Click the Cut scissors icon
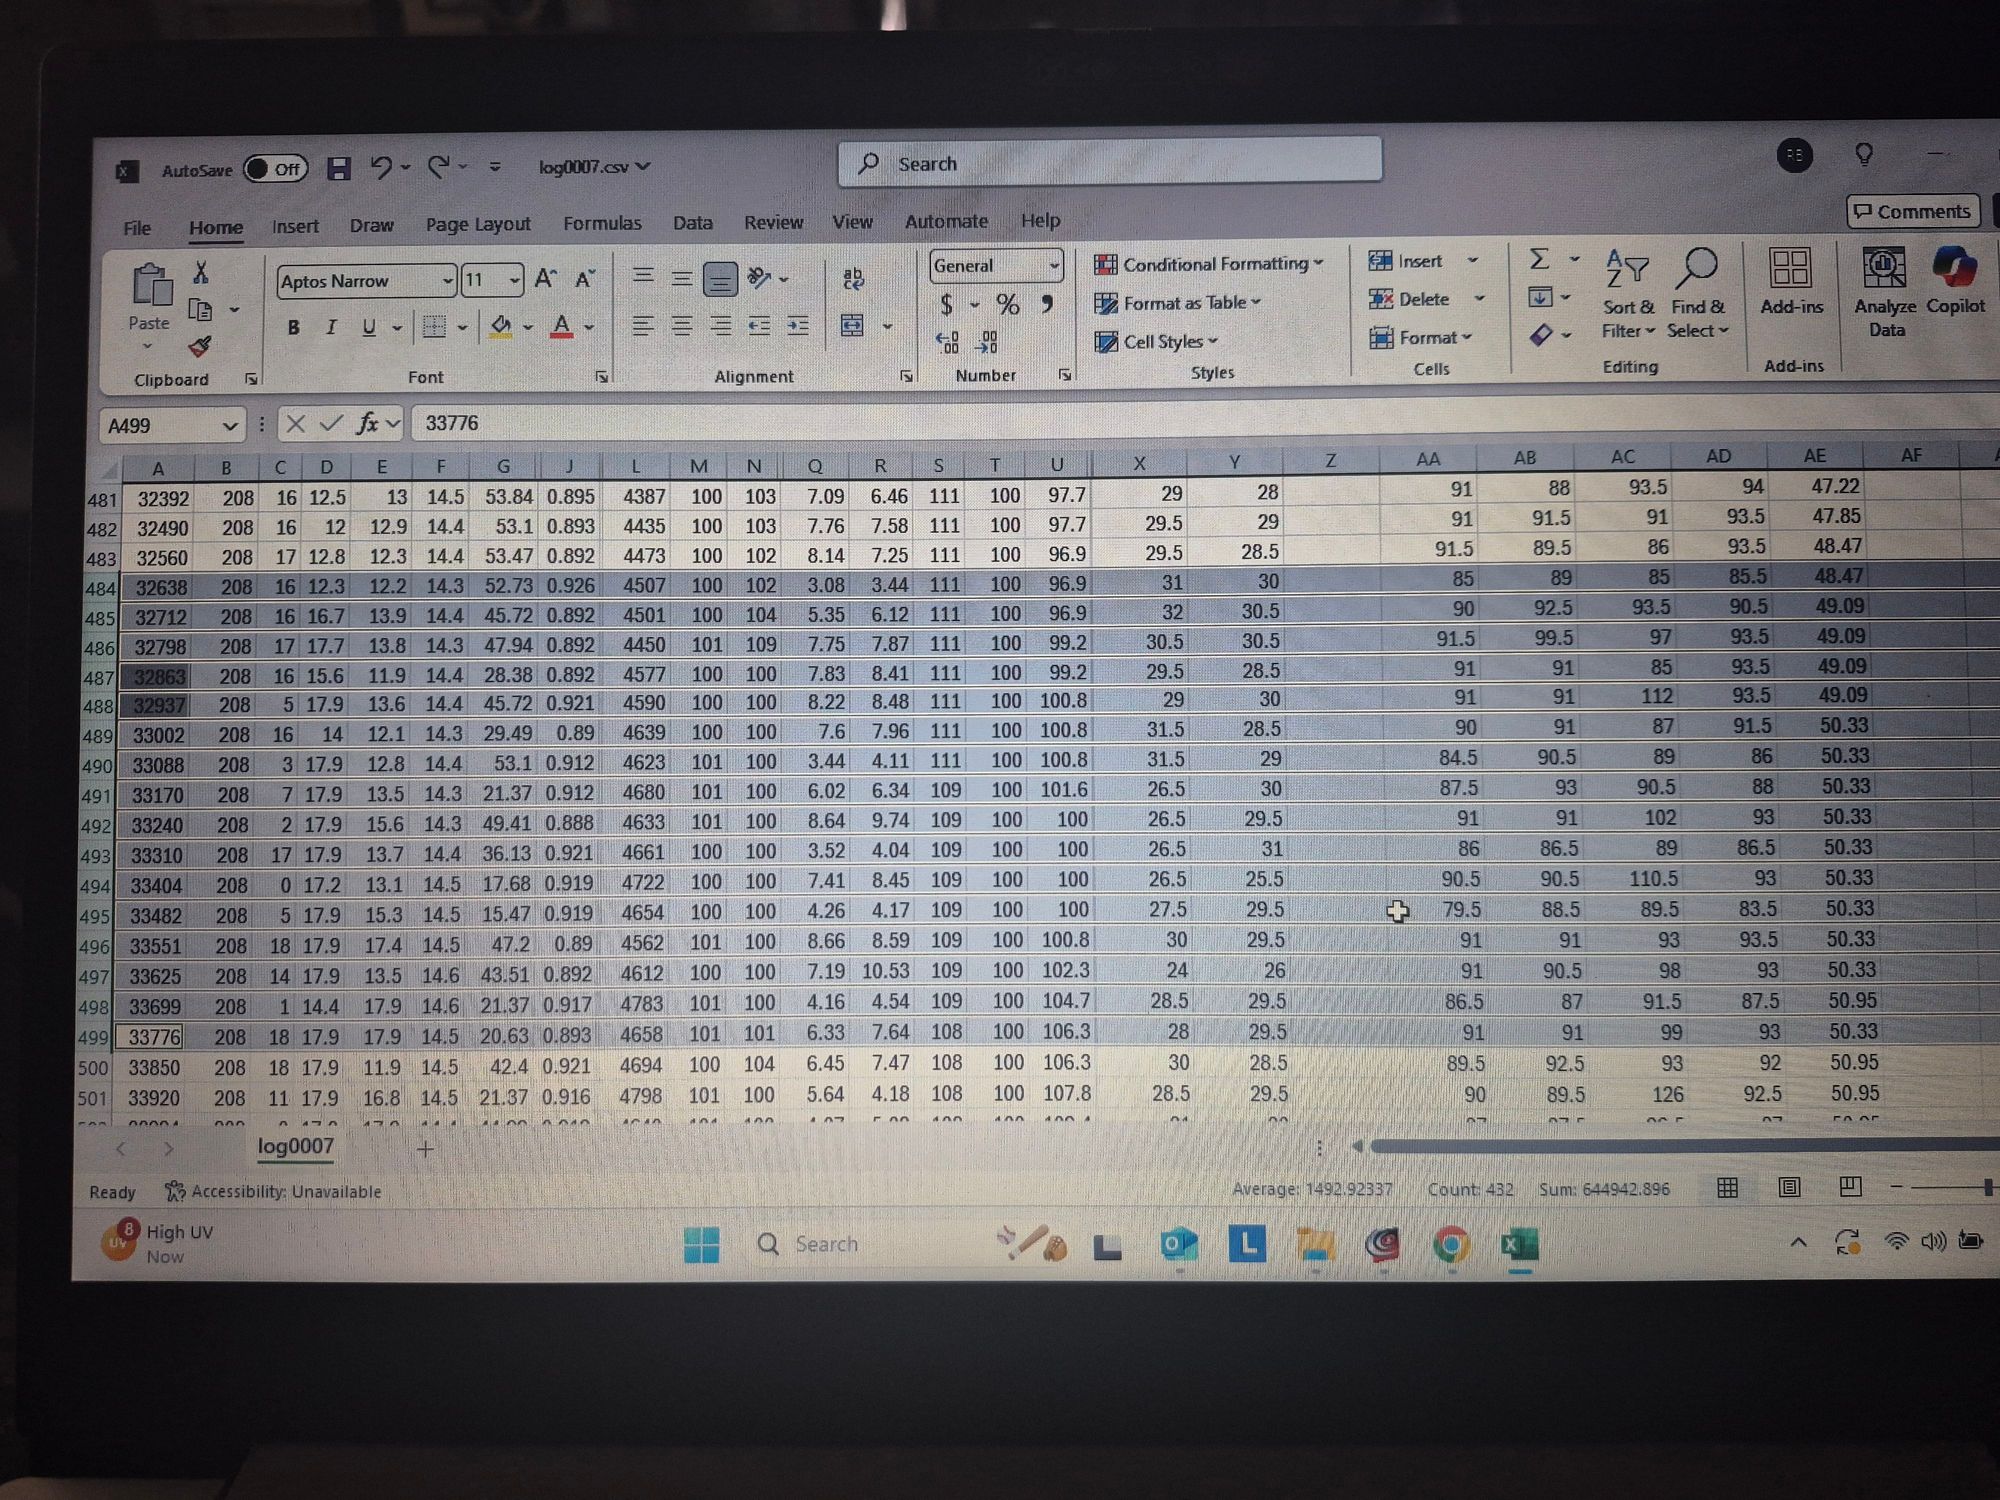This screenshot has height=1500, width=2000. point(200,272)
